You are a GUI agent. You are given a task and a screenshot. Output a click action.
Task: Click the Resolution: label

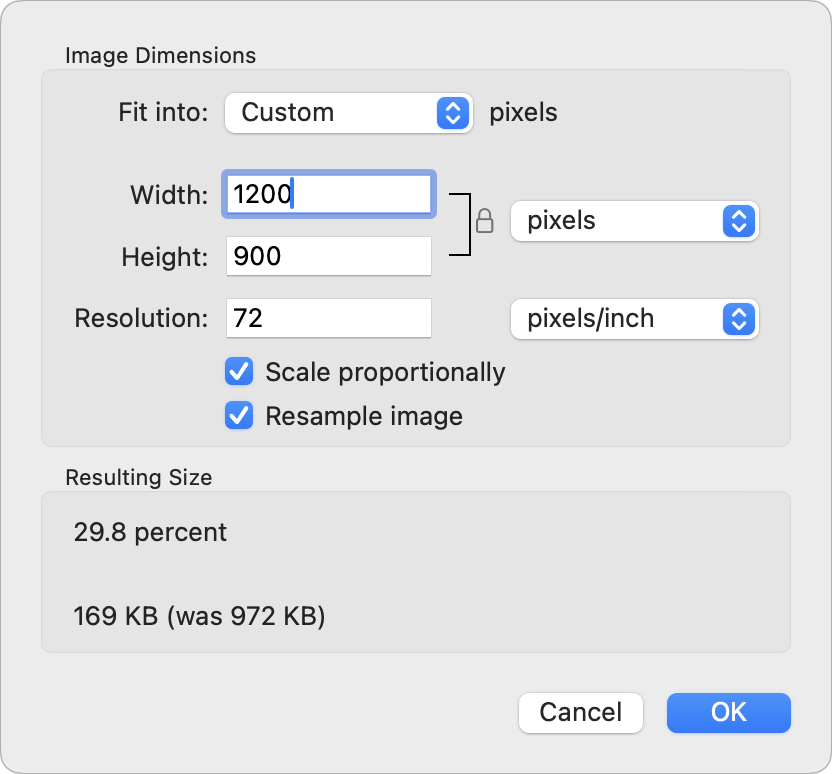click(x=141, y=319)
